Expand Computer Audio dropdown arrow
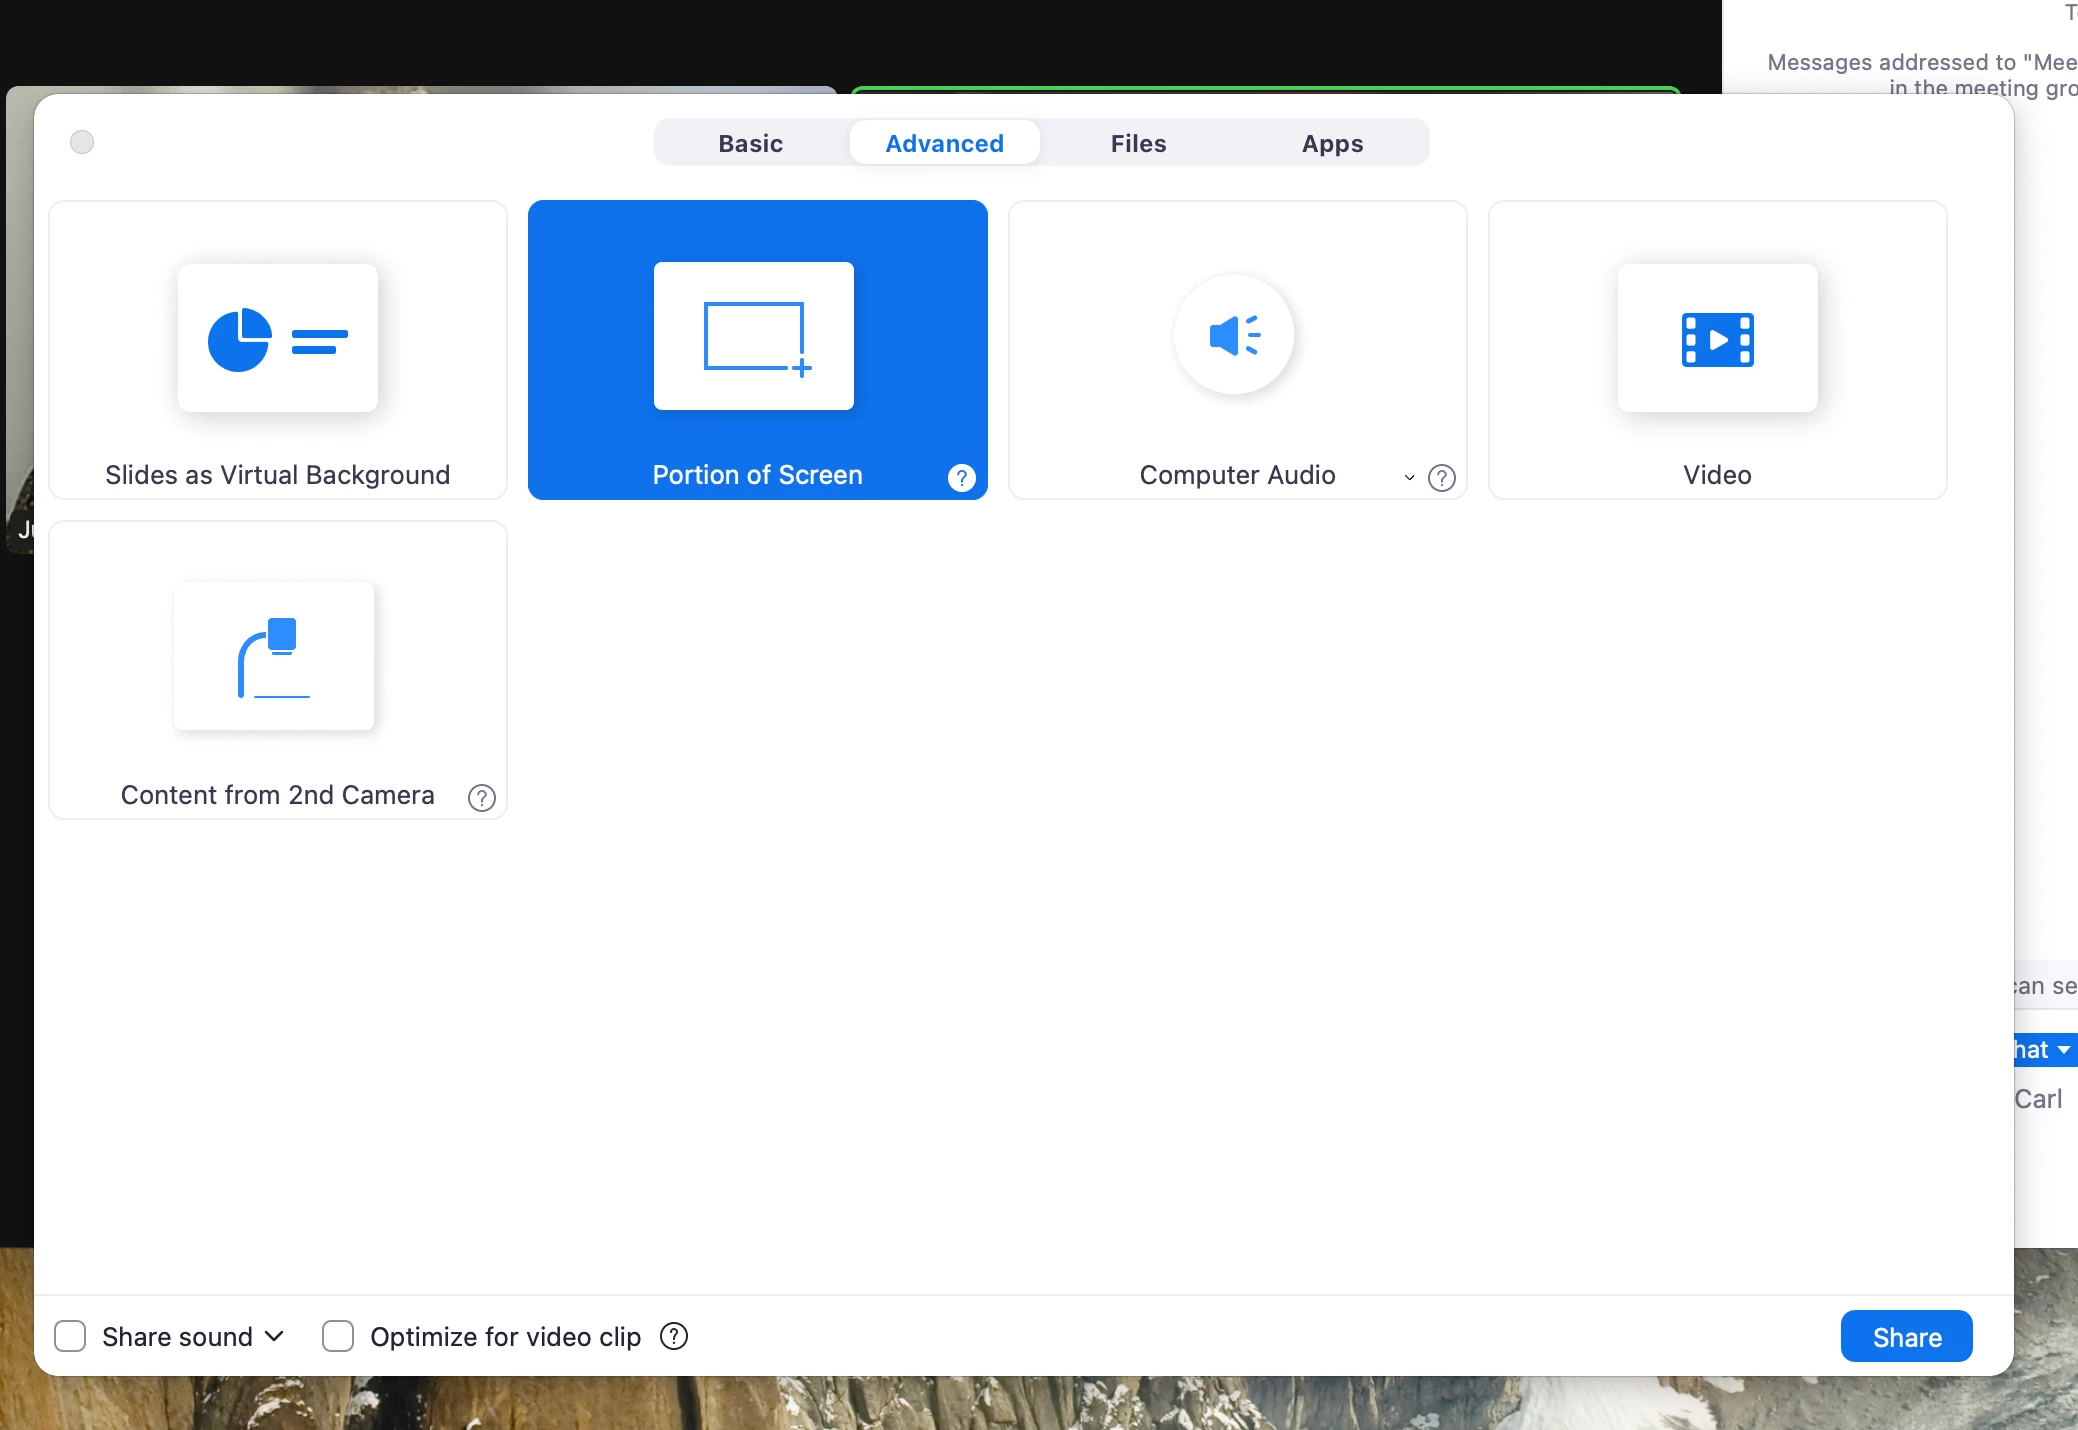Viewport: 2078px width, 1430px height. pyautogui.click(x=1409, y=478)
